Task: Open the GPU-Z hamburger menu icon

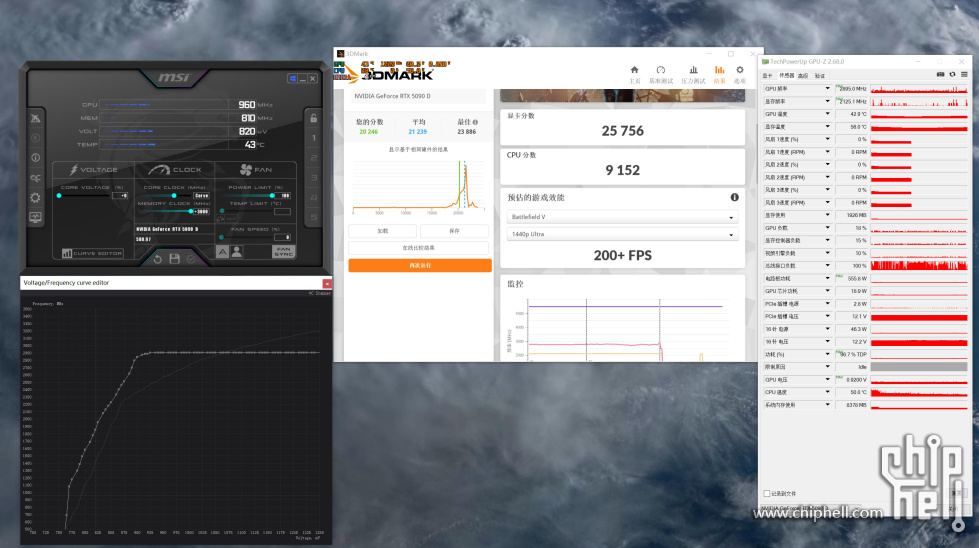Action: [964, 74]
